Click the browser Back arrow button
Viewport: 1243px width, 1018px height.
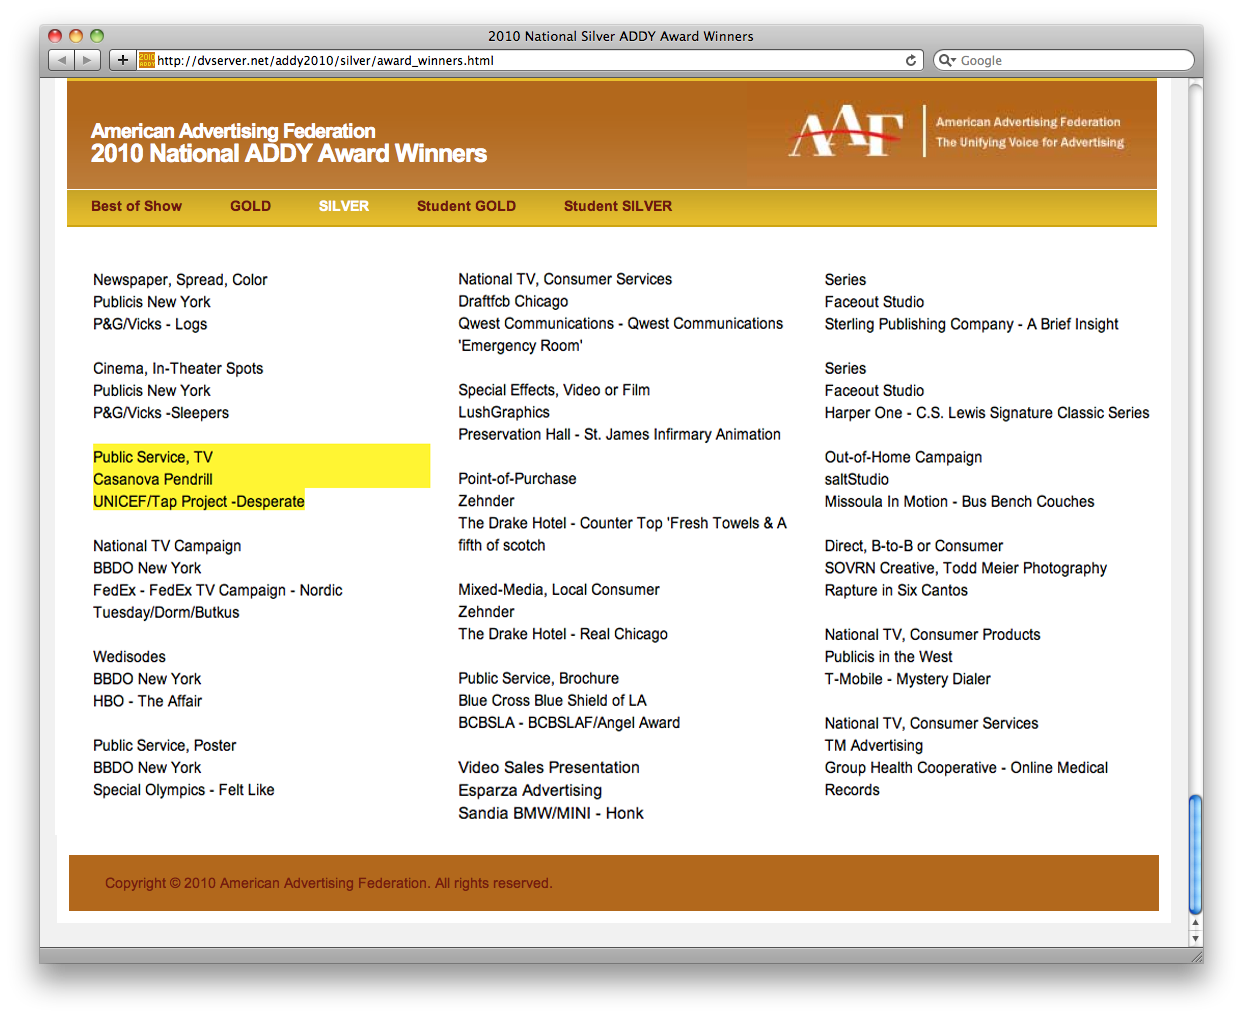tap(62, 60)
